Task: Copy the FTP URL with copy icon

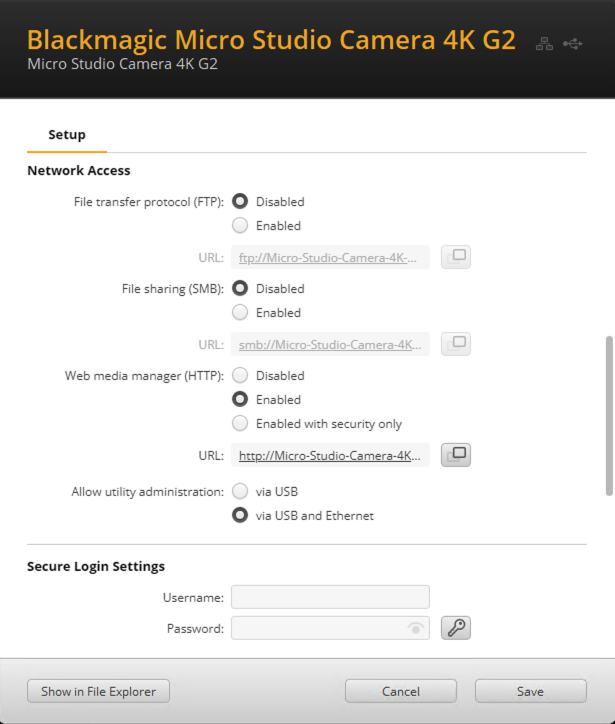Action: click(x=456, y=257)
